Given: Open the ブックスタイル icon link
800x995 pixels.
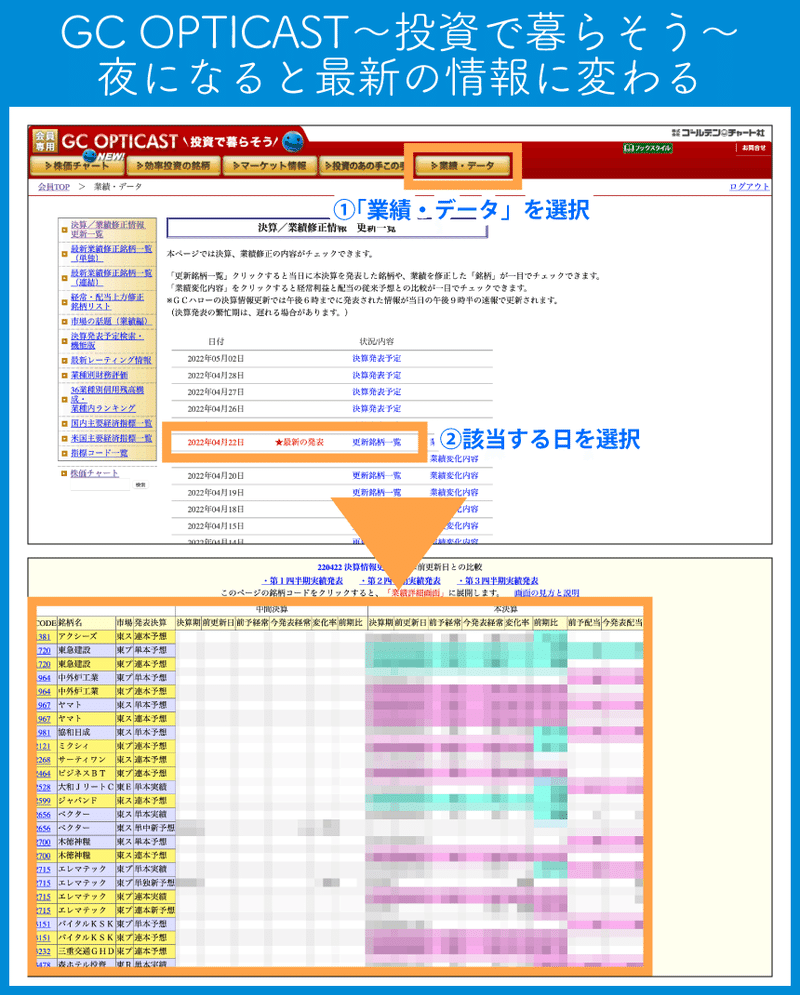Looking at the screenshot, I should click(x=648, y=148).
